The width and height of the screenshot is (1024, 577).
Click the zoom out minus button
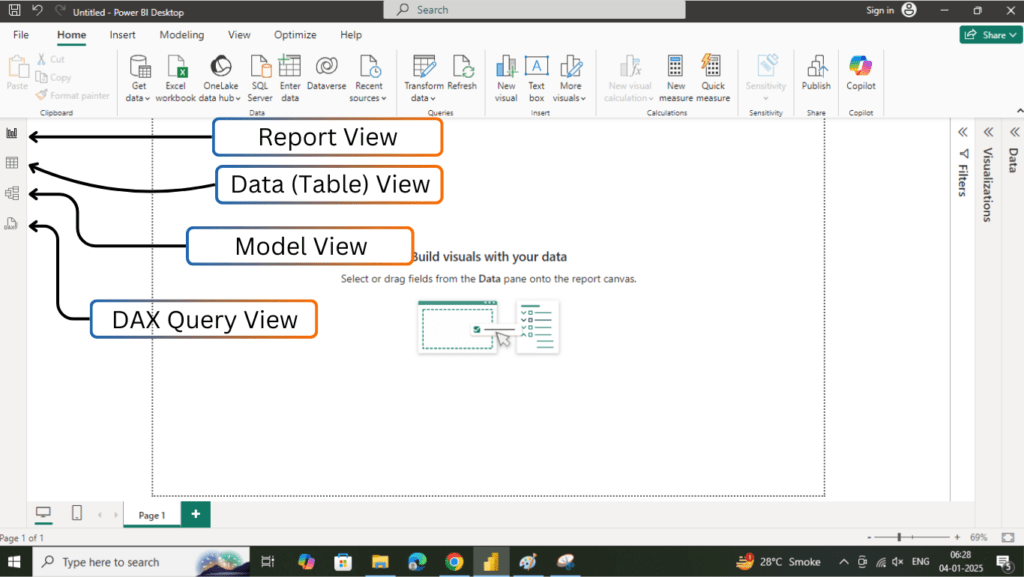pyautogui.click(x=869, y=537)
